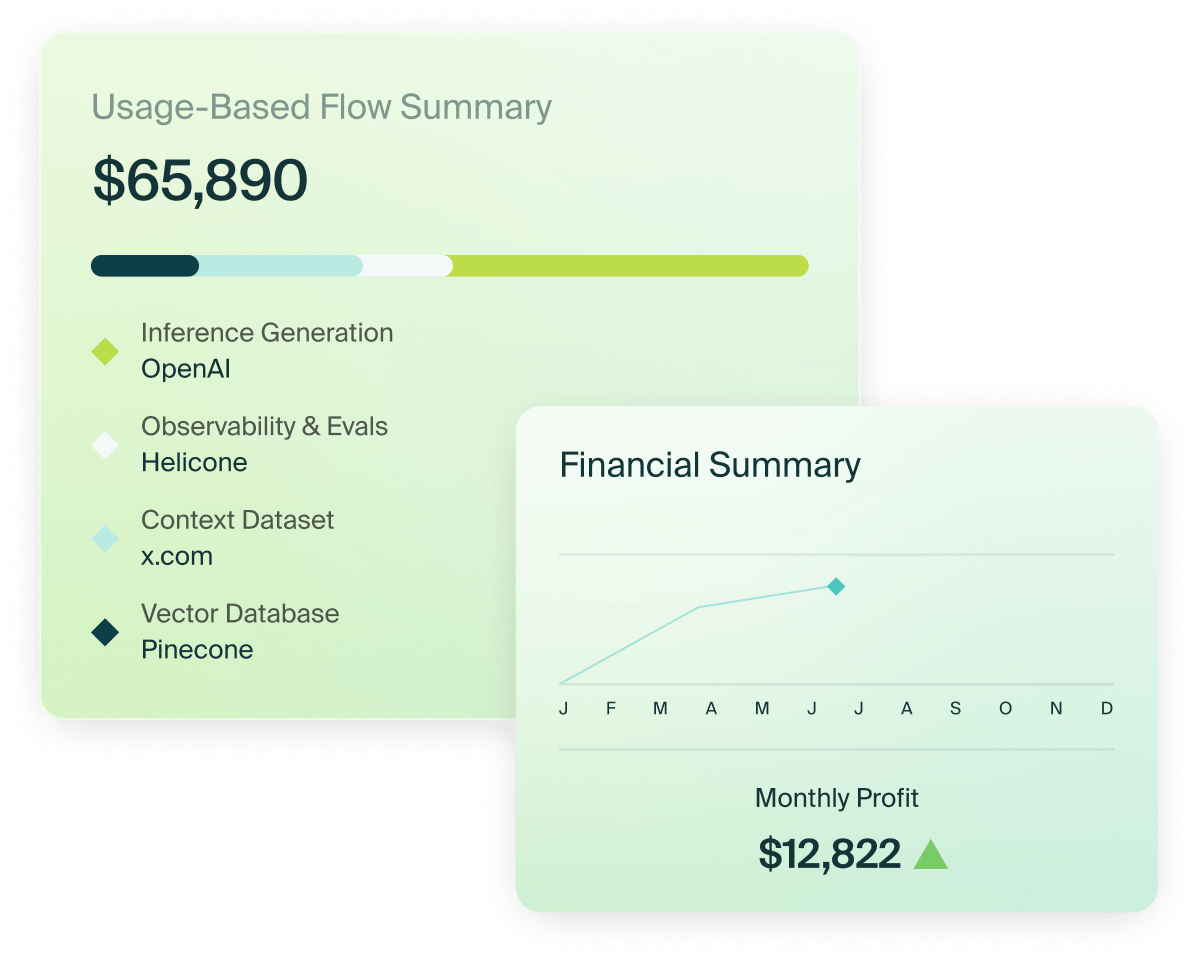Screen dimensions: 1197x960
Task: Click the Context Dataset label
Action: click(x=237, y=520)
